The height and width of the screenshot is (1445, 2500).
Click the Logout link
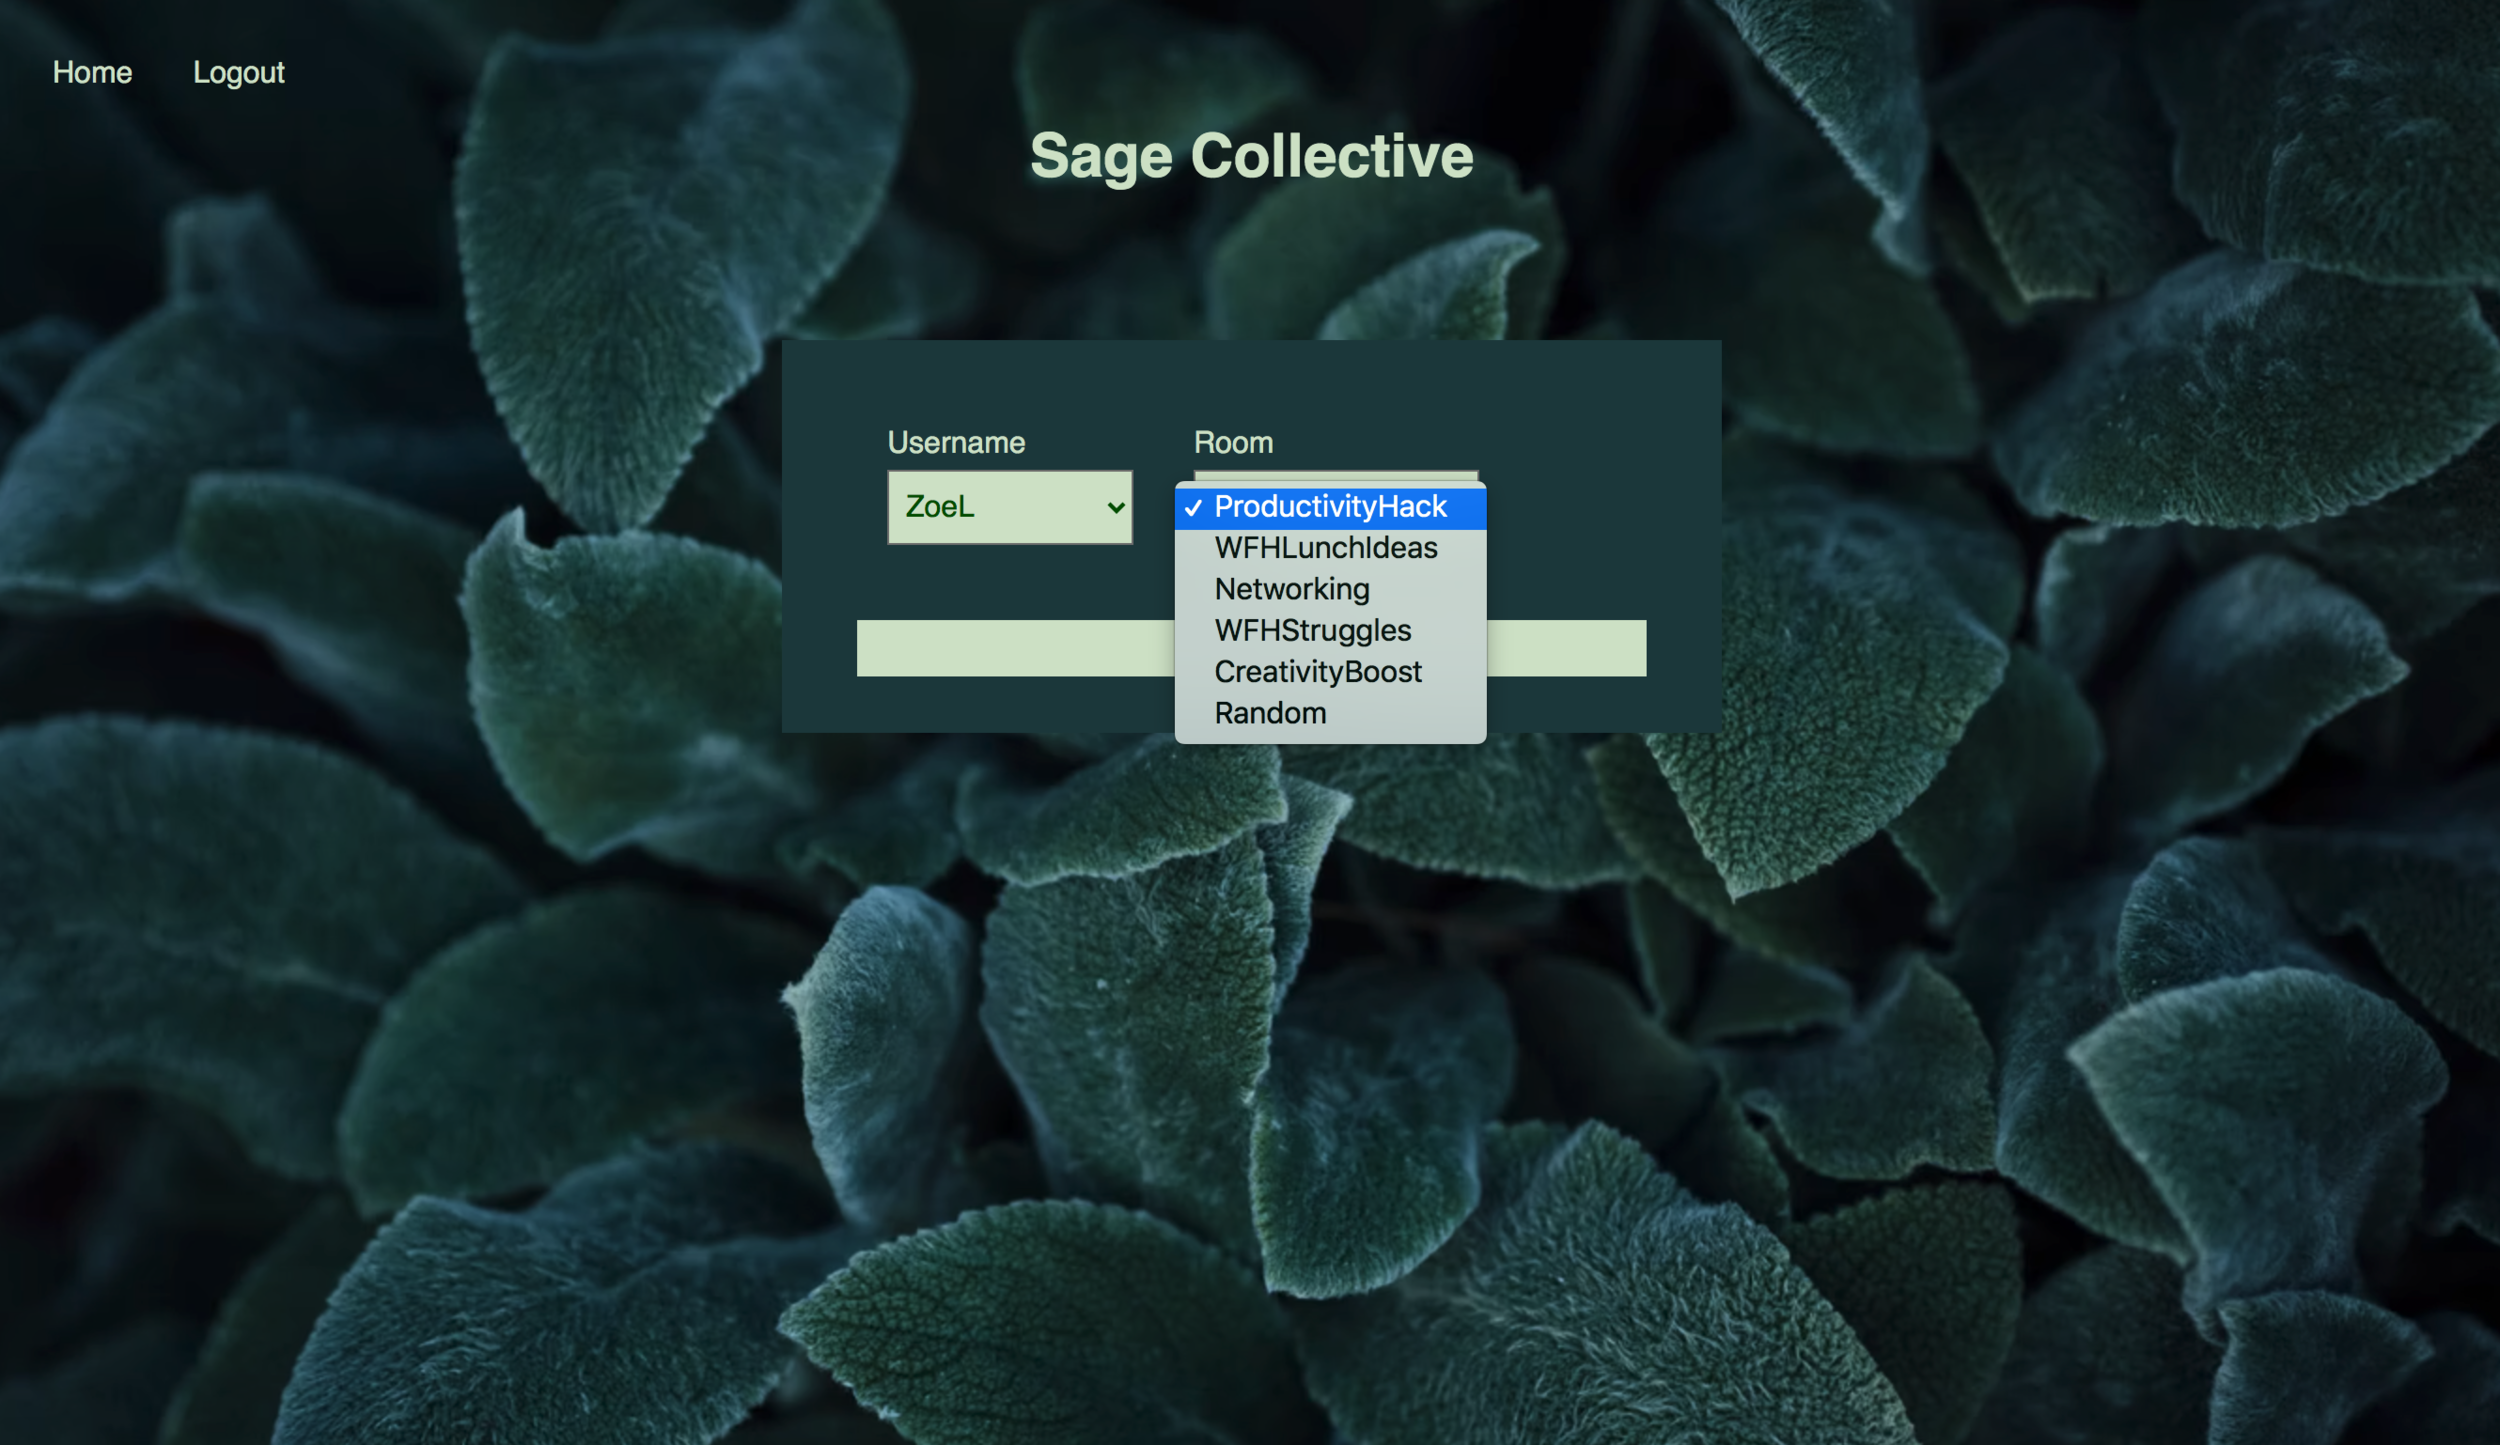(x=238, y=73)
